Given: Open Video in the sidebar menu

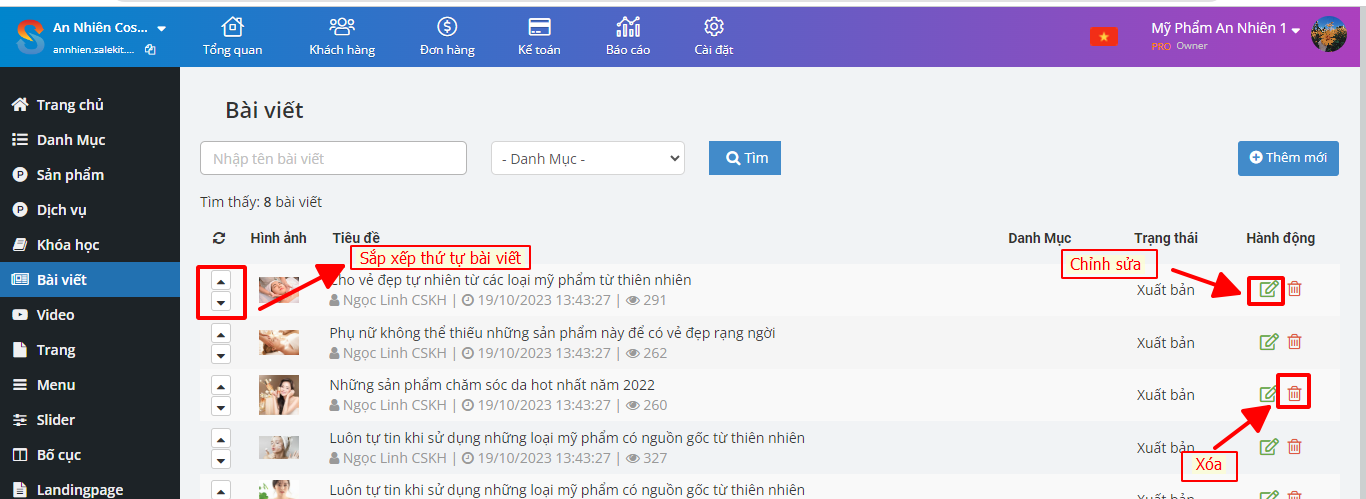Looking at the screenshot, I should point(55,315).
